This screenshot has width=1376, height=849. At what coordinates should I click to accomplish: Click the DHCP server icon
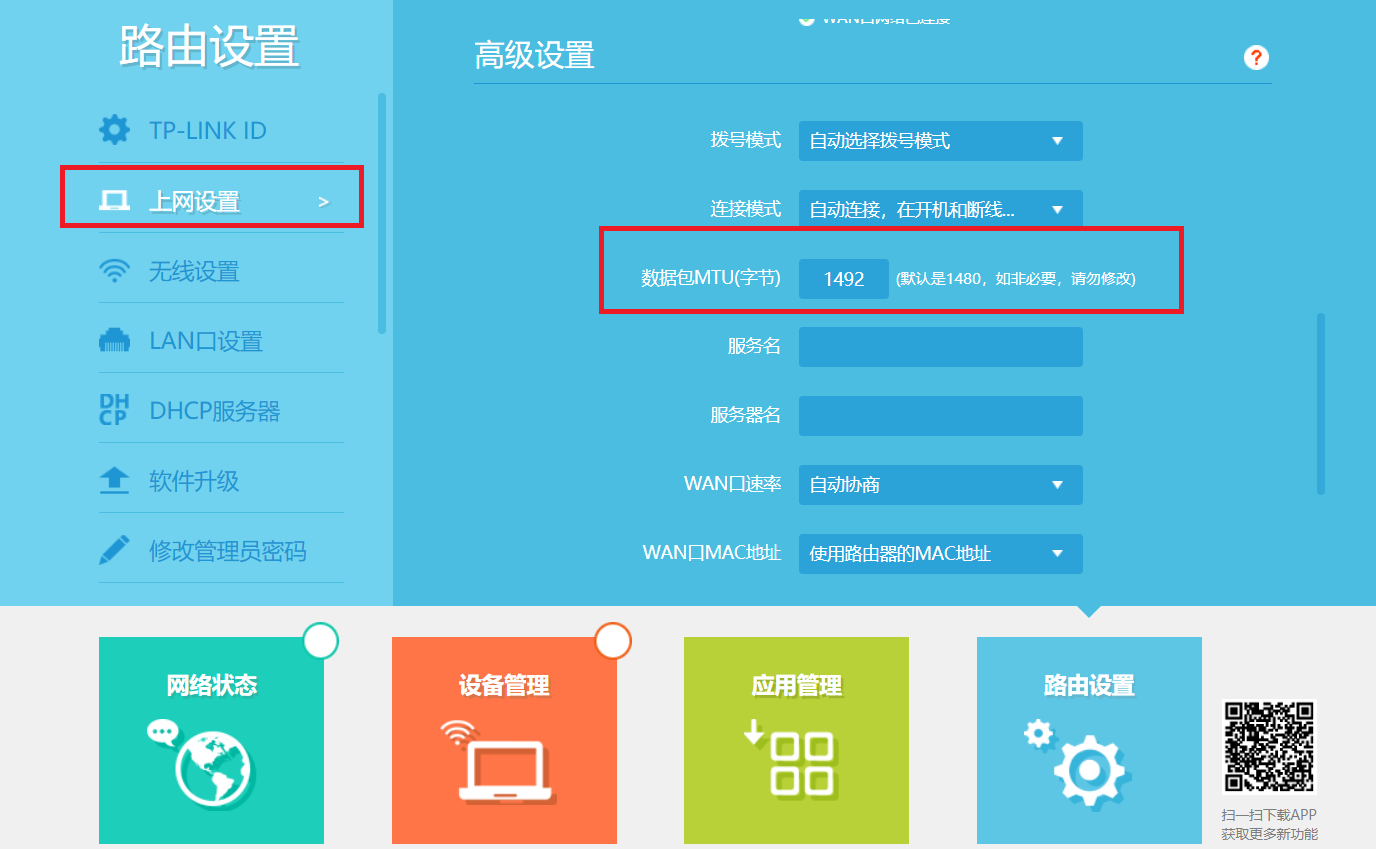(x=114, y=410)
